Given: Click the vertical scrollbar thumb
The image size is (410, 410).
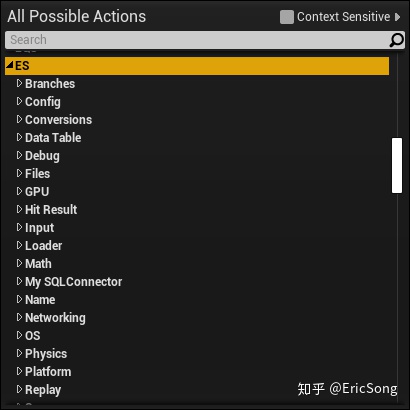Looking at the screenshot, I should pos(397,165).
